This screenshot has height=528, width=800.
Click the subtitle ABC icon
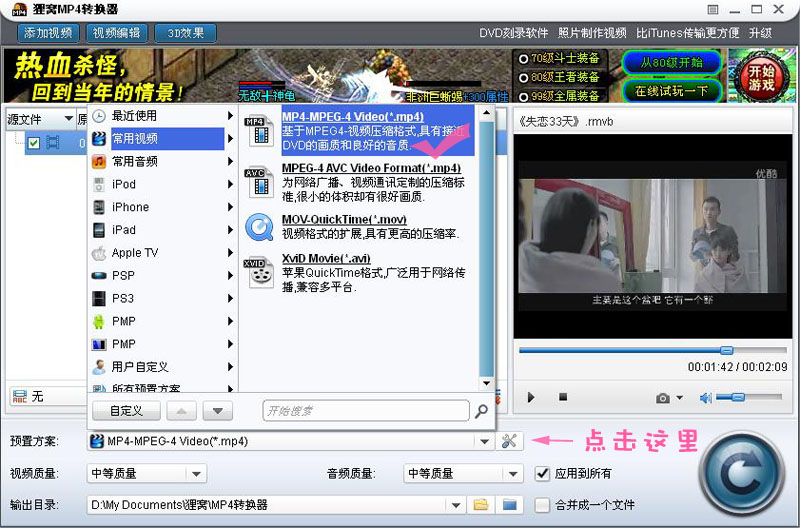(20, 396)
